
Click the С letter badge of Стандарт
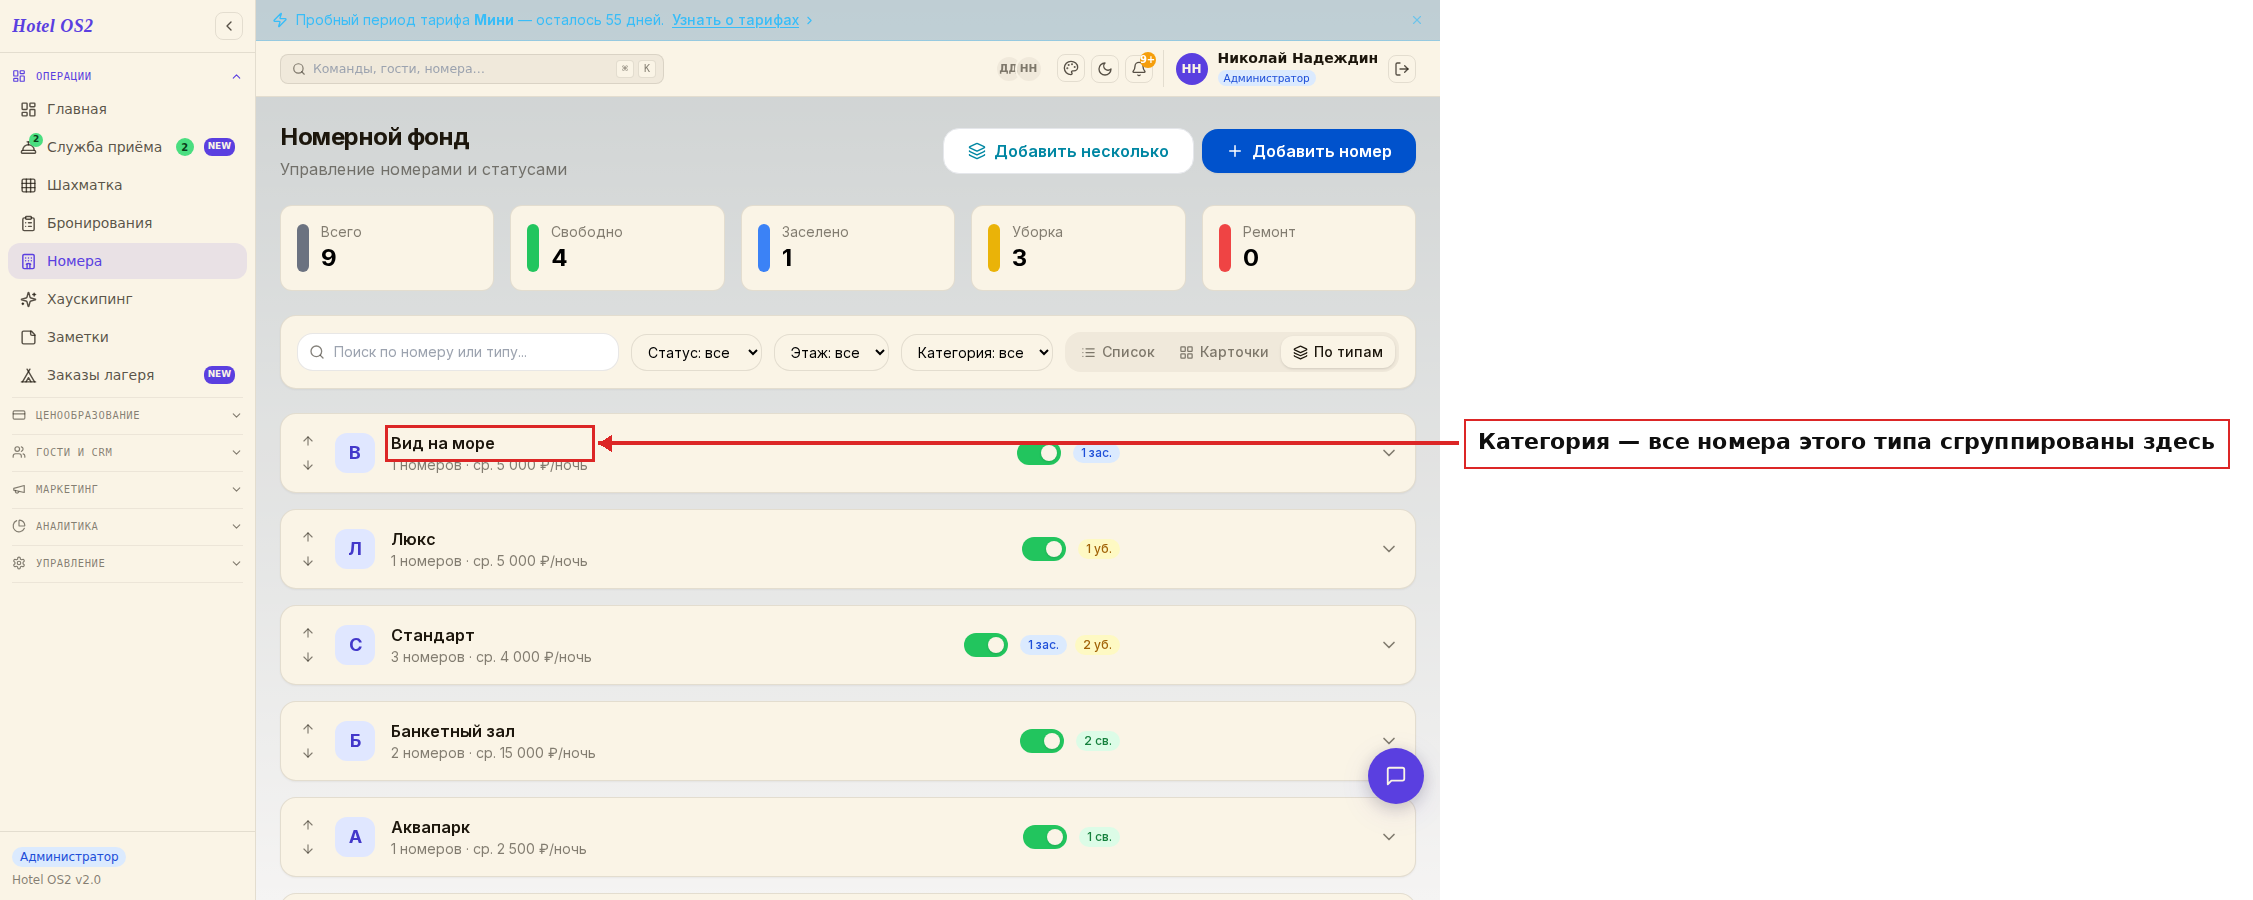point(355,645)
